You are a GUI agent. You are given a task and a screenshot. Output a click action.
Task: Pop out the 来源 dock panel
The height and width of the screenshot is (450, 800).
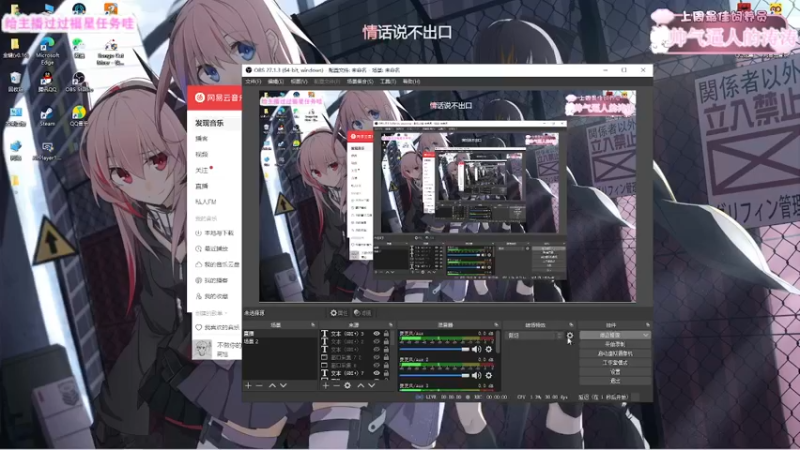[391, 325]
